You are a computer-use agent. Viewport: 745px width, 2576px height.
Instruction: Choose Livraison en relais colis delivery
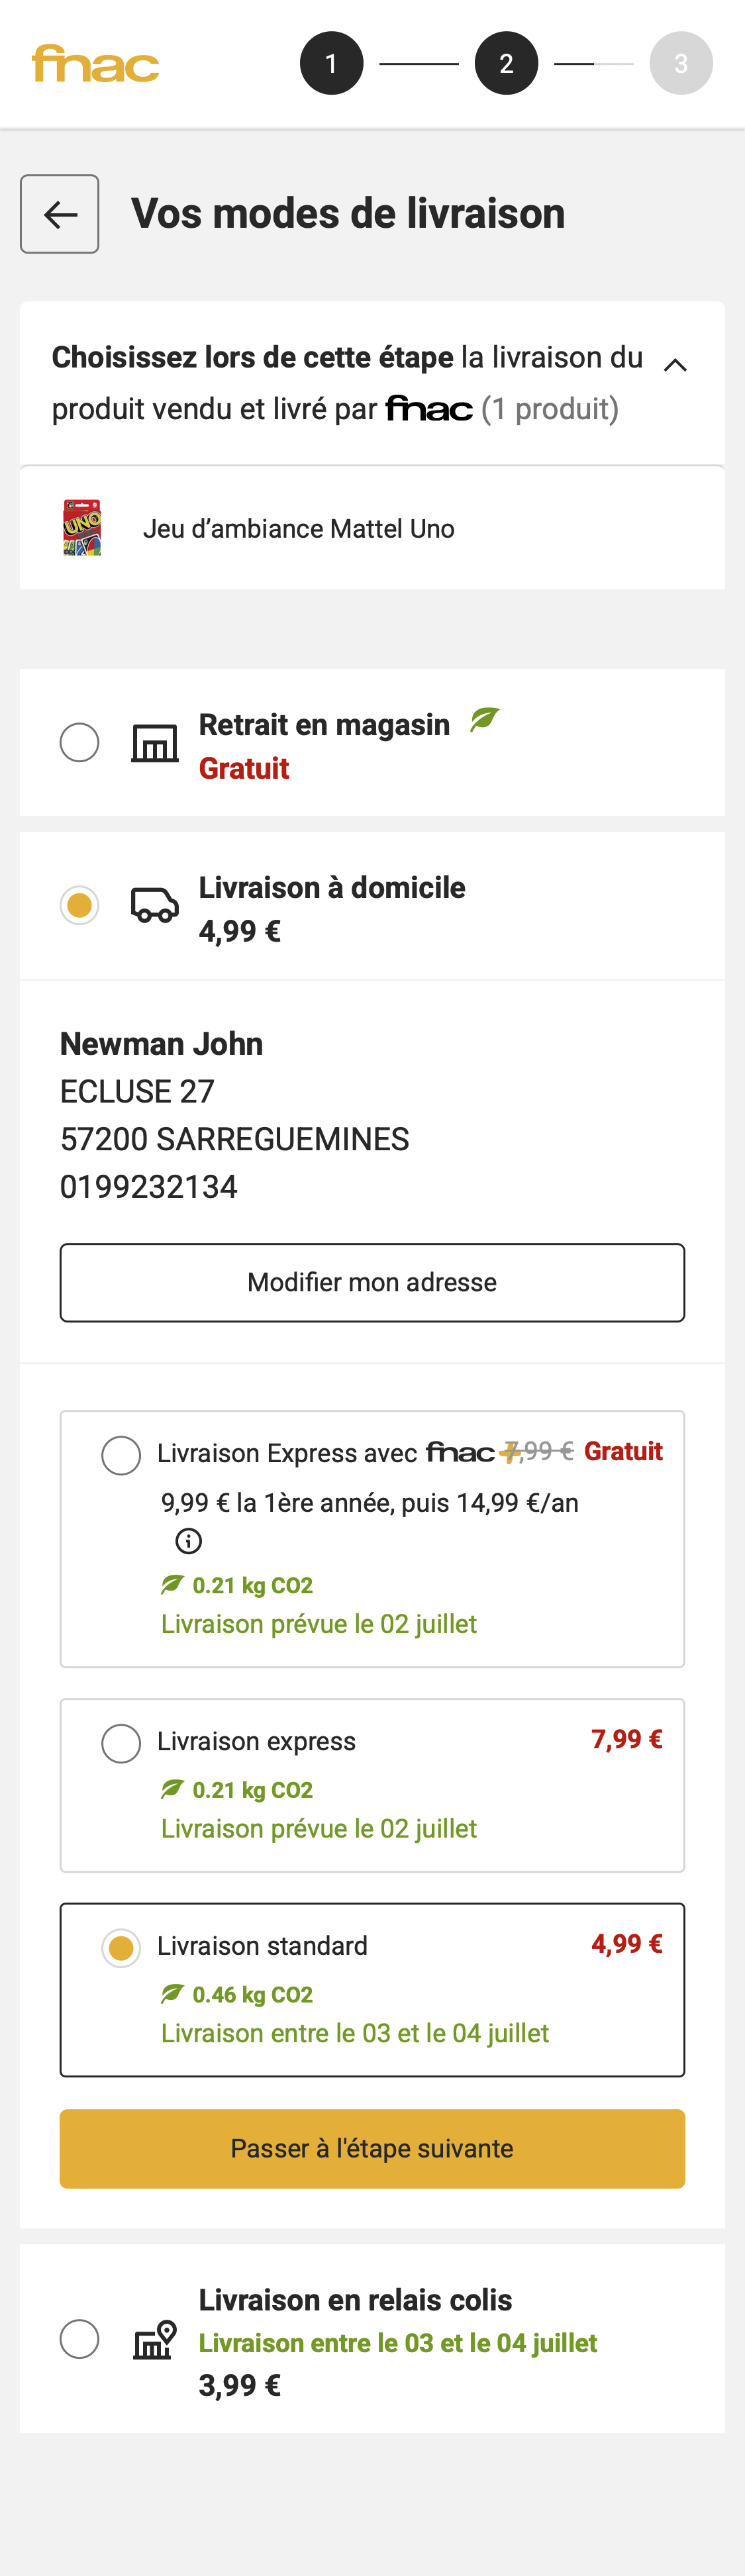coord(79,2340)
